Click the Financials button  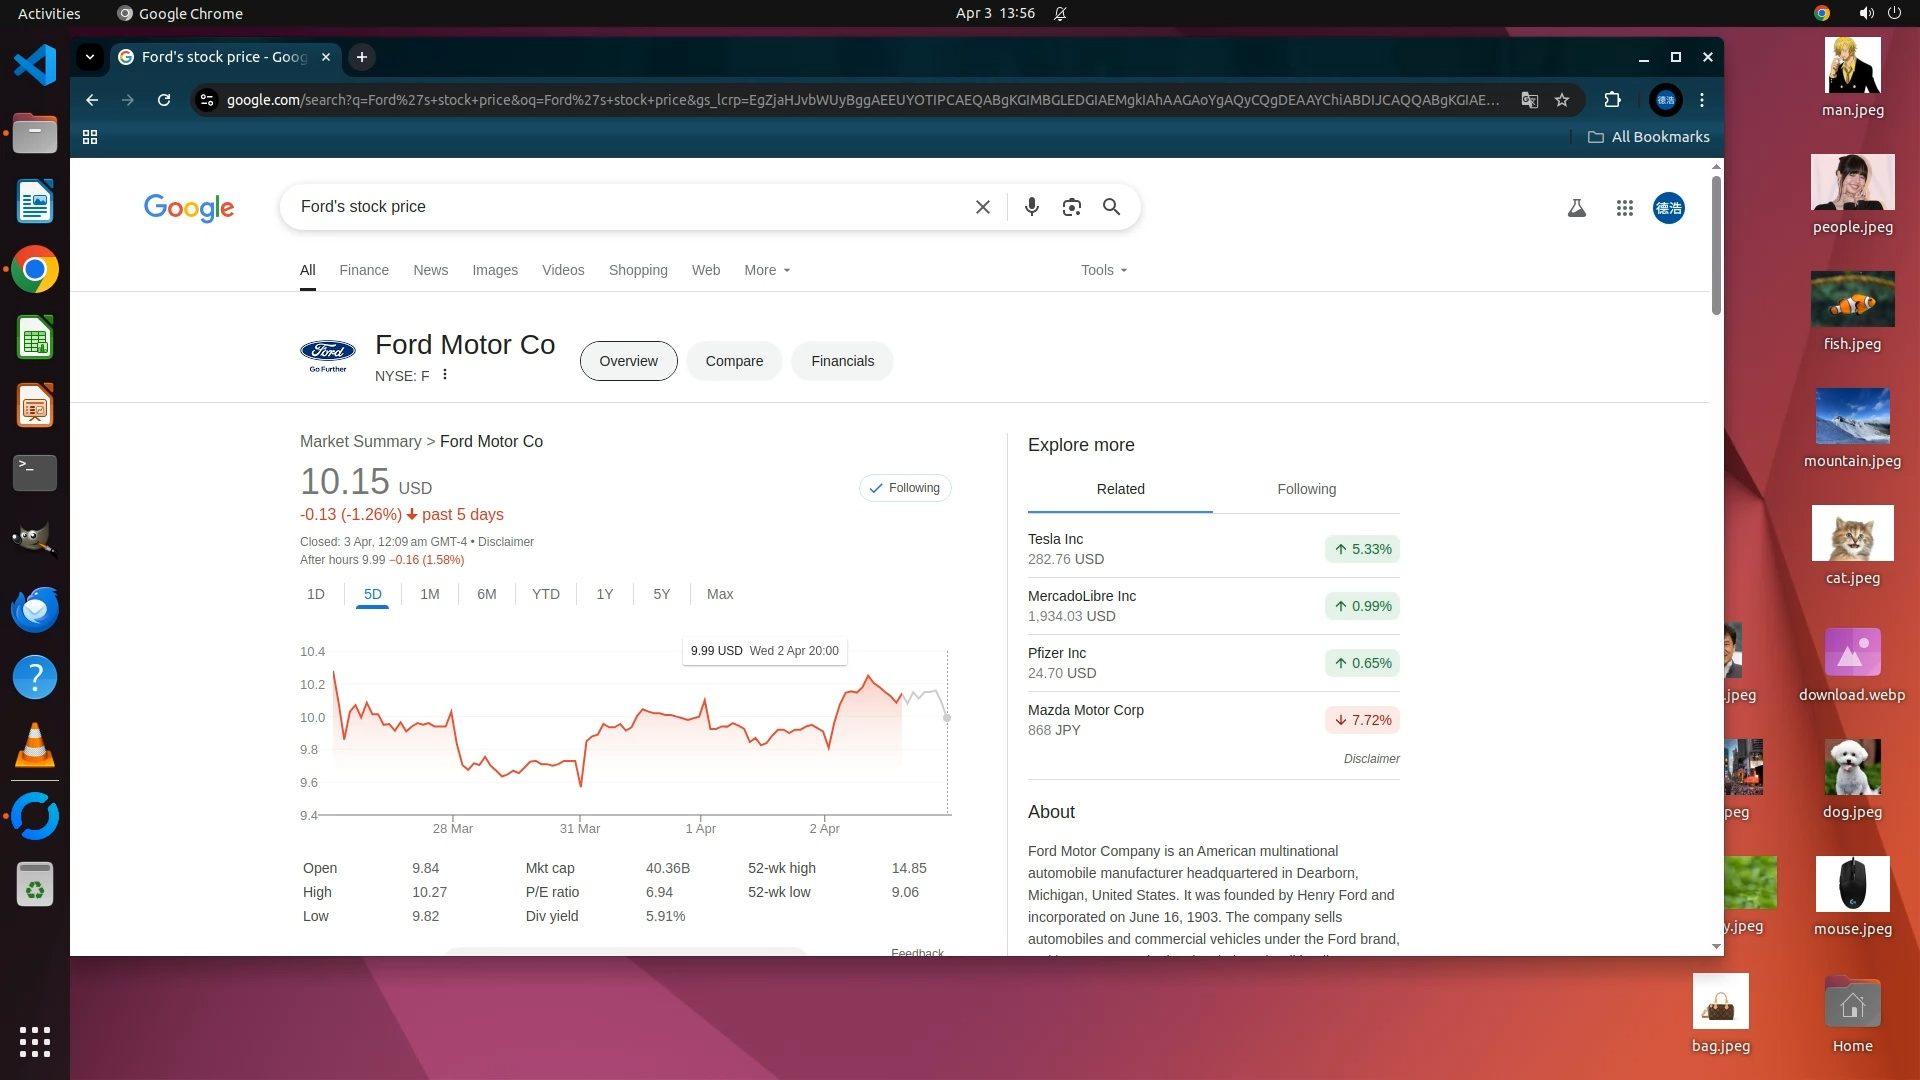click(x=842, y=361)
